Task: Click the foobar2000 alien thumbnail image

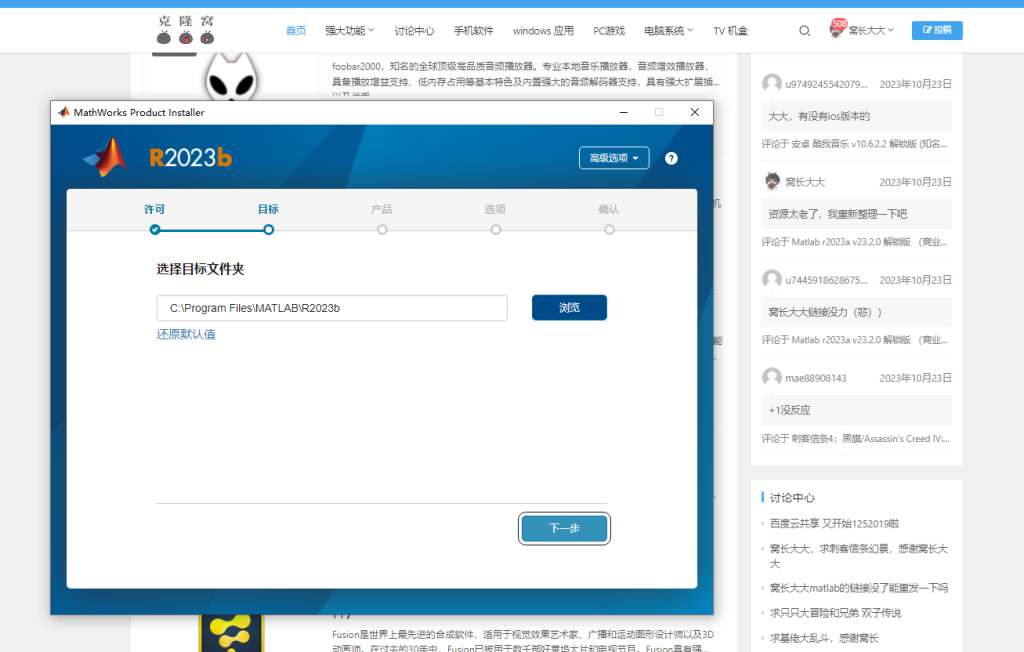Action: 231,77
